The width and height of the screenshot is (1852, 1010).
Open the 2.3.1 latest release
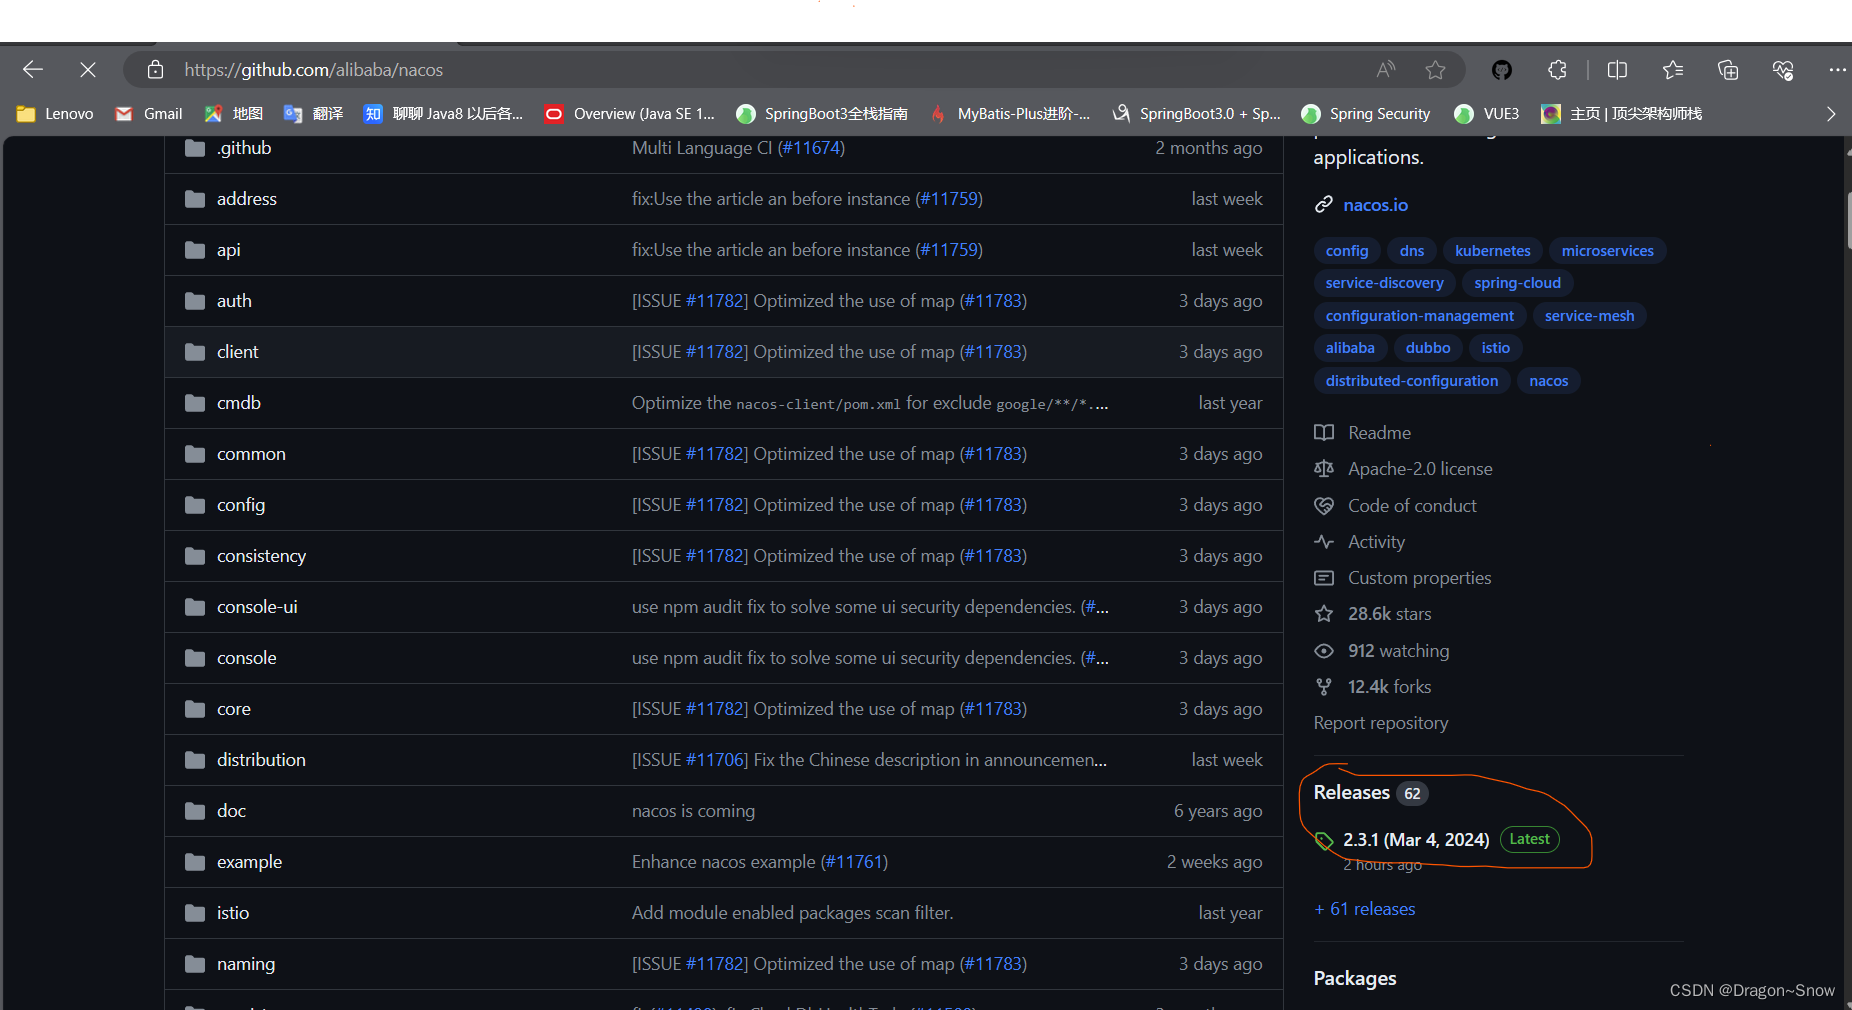1415,840
